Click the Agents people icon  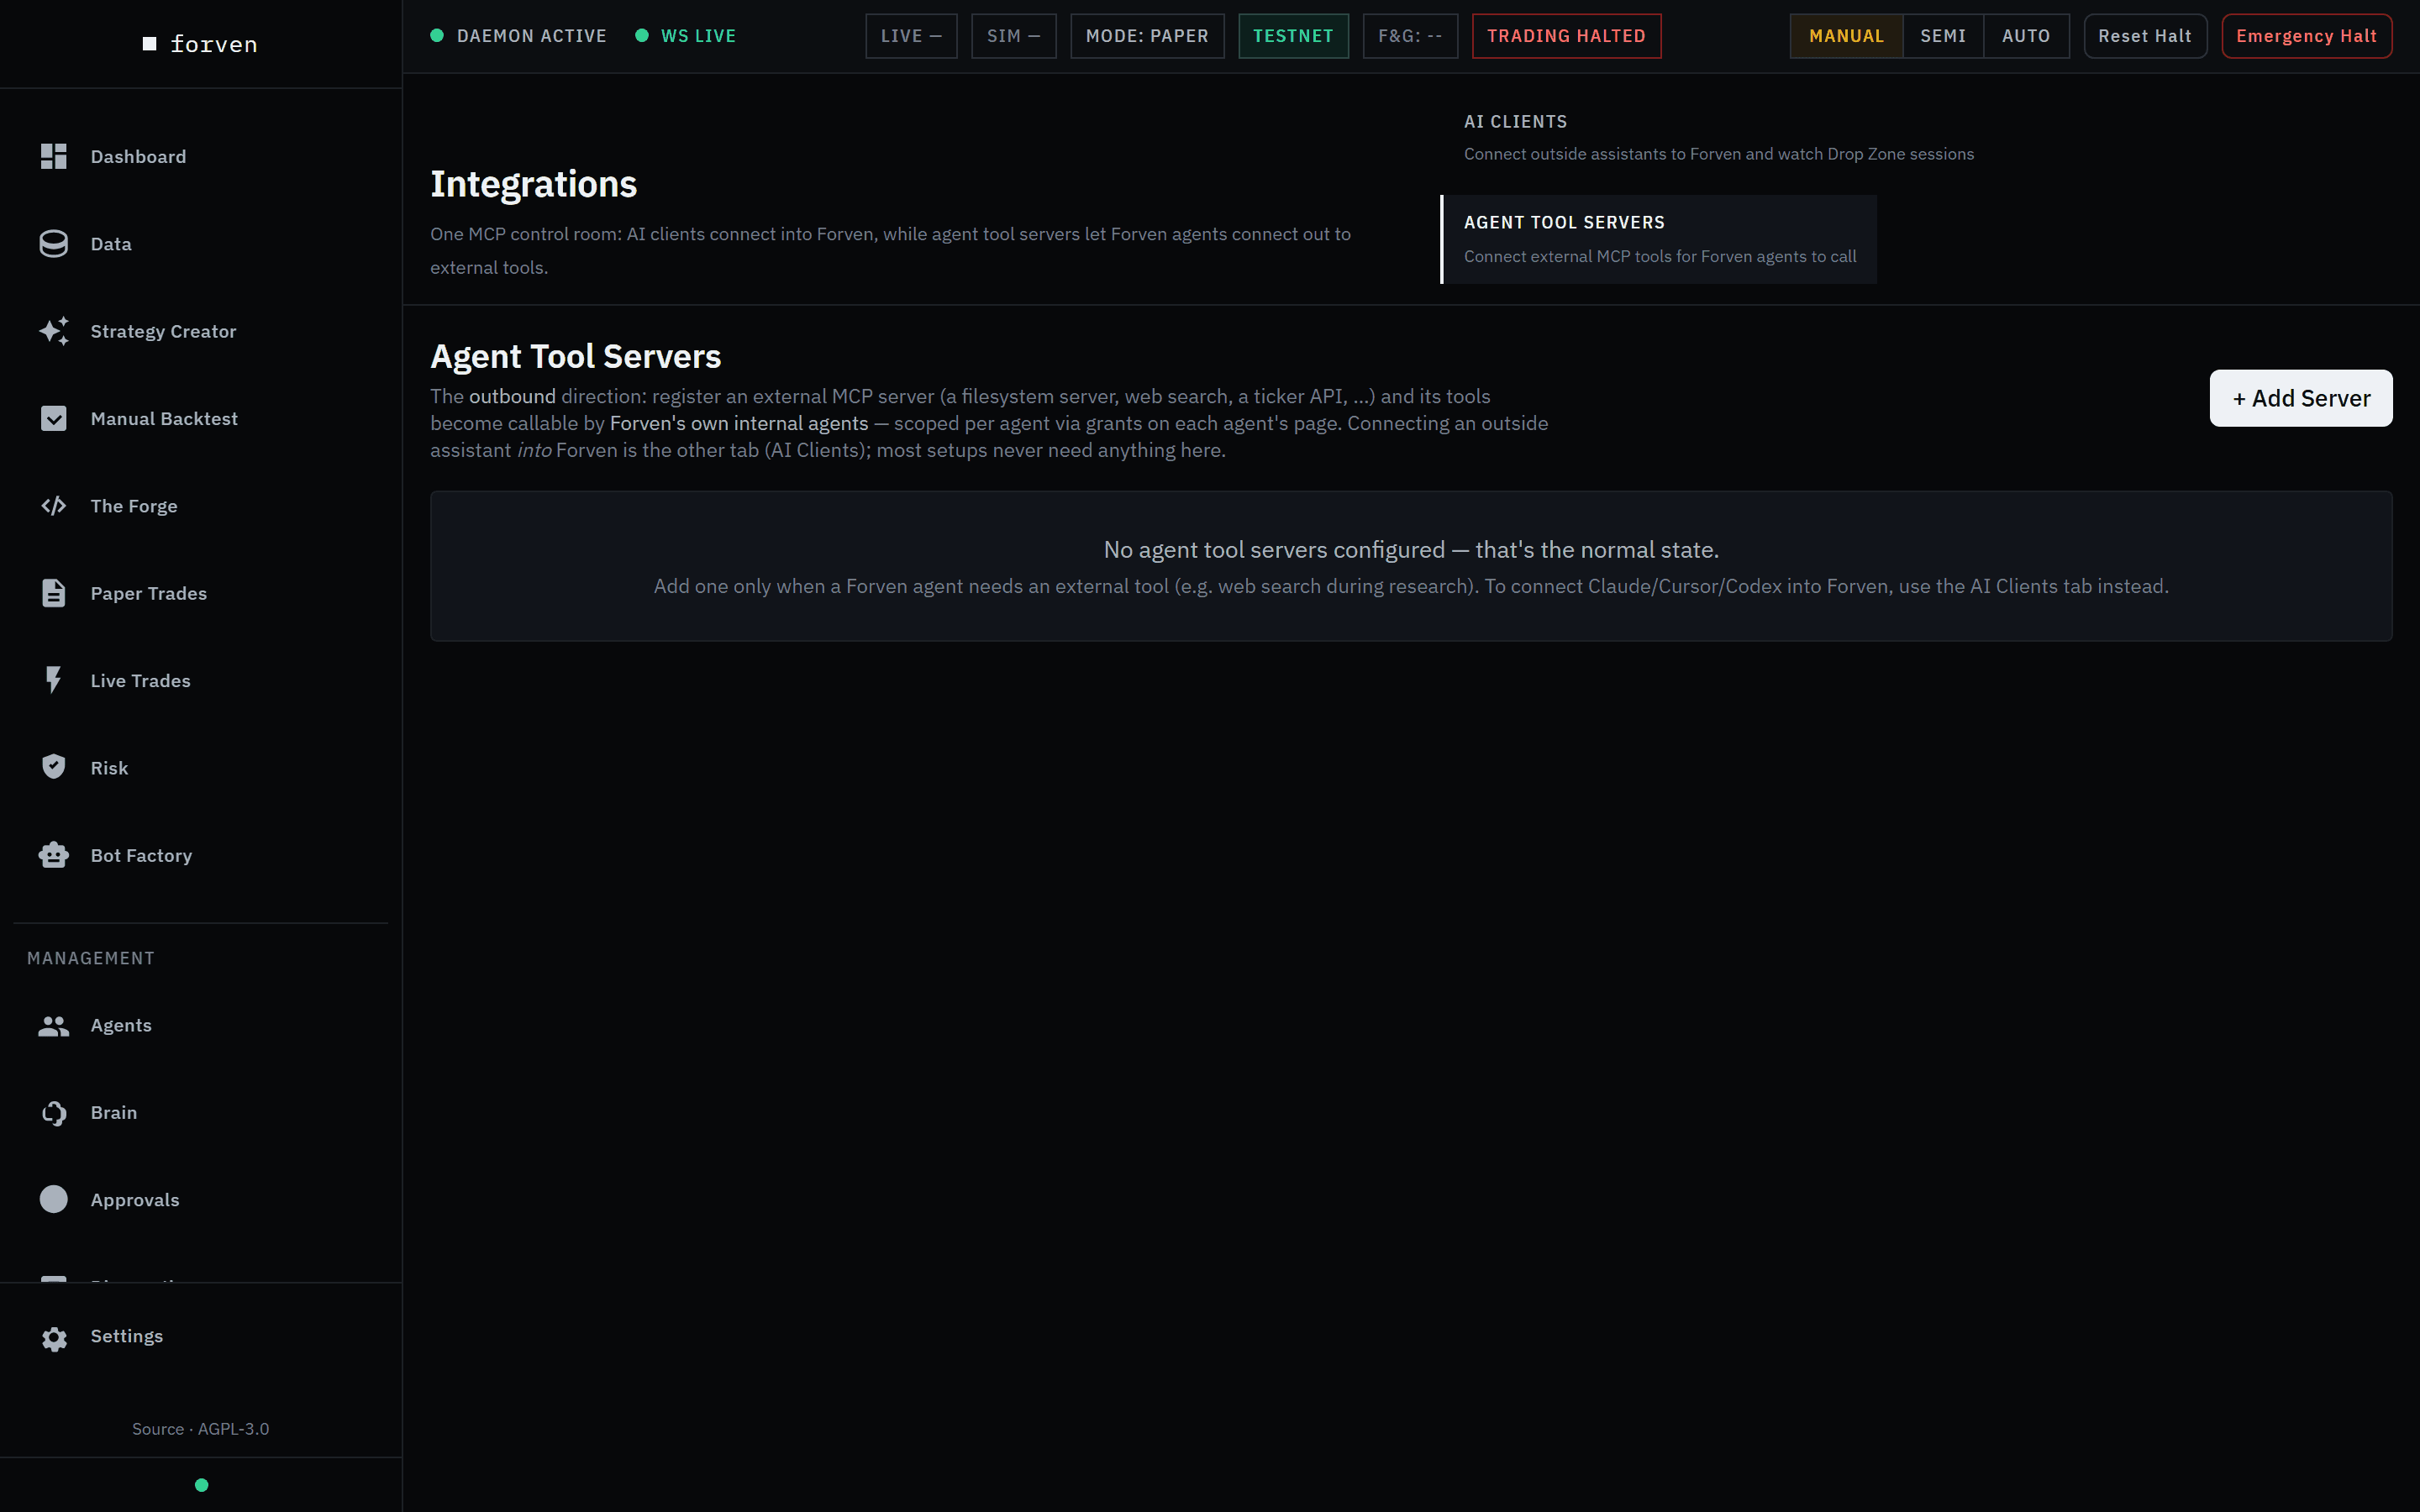pyautogui.click(x=54, y=1025)
